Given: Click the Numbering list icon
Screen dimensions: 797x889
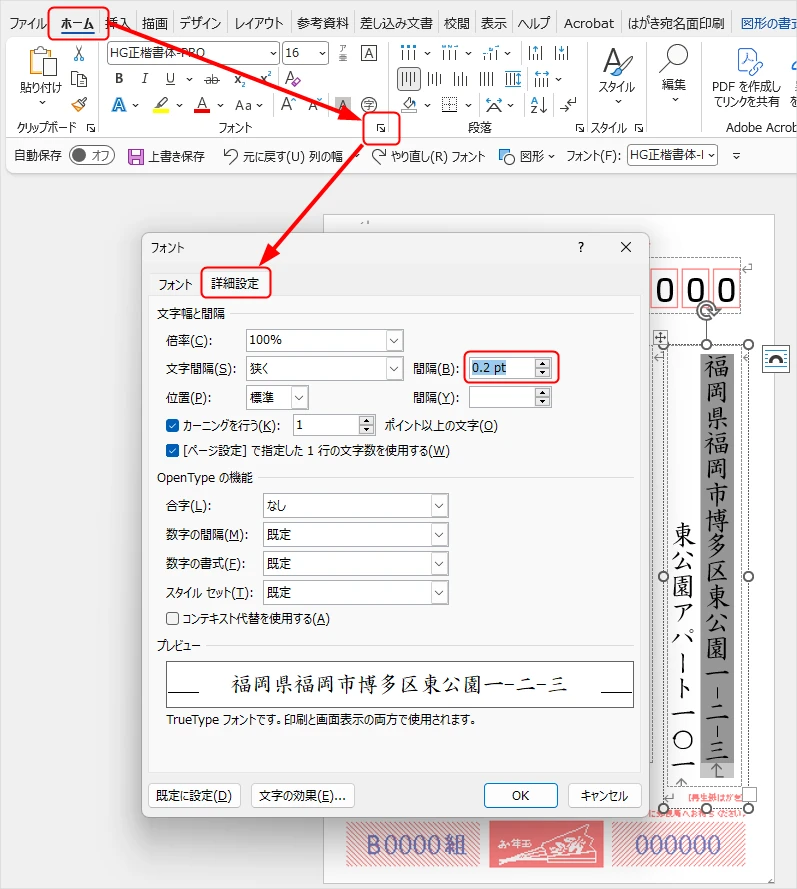Looking at the screenshot, I should tap(449, 53).
